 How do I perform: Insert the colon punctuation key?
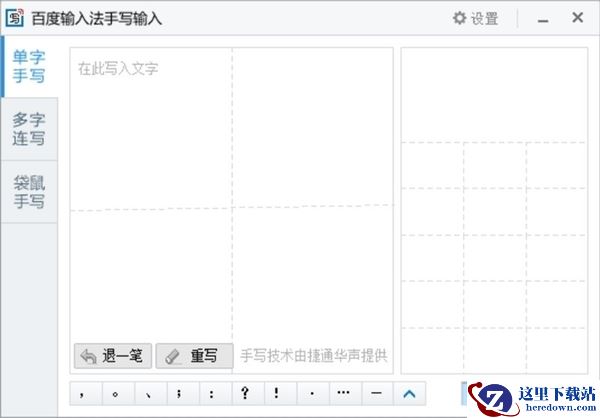[x=216, y=393]
